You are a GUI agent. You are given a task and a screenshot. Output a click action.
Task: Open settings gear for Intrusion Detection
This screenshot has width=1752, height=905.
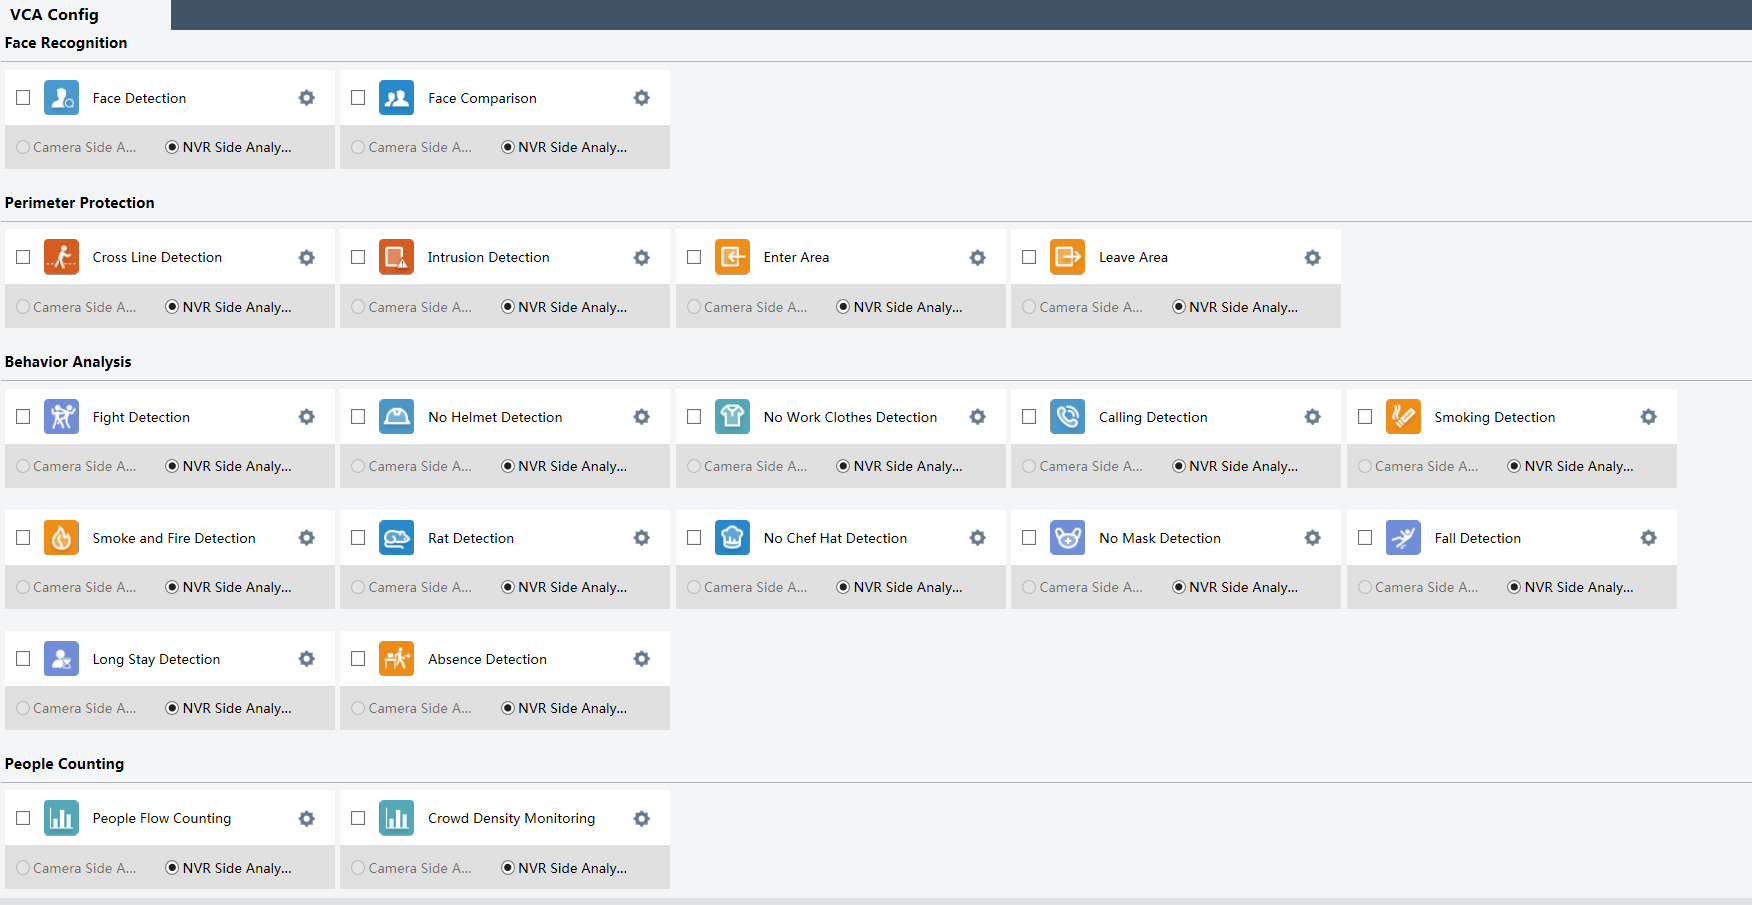point(642,257)
